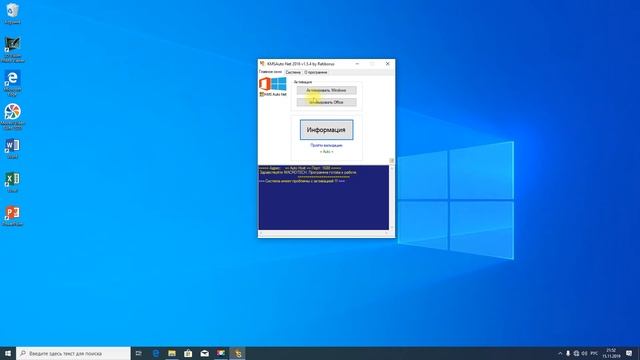Click the Office and Windows logo in KMSAuto
640x360 pixels.
(x=273, y=84)
